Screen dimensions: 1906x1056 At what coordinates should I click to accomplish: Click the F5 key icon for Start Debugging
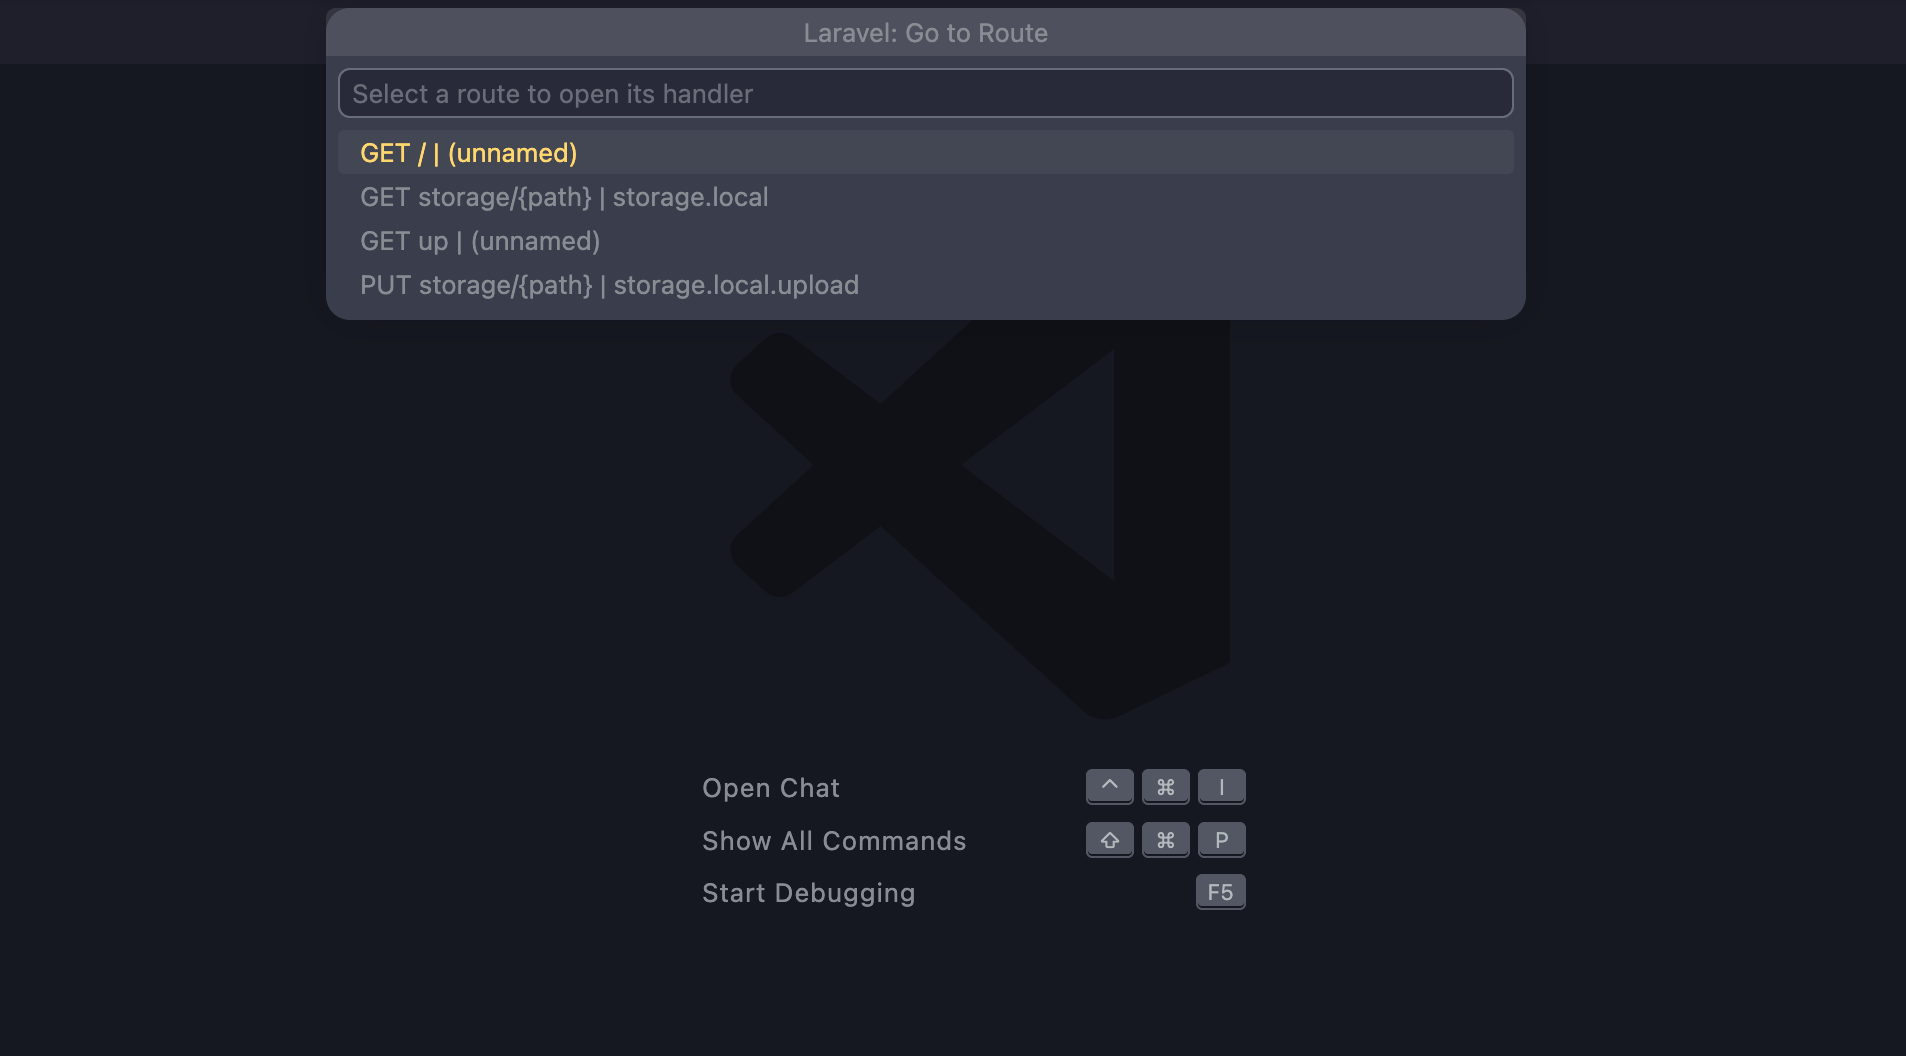(x=1220, y=892)
